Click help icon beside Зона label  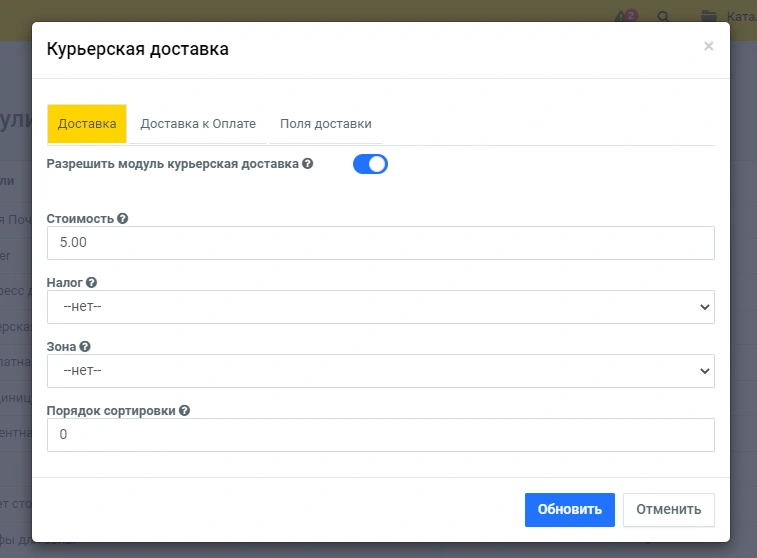click(85, 347)
